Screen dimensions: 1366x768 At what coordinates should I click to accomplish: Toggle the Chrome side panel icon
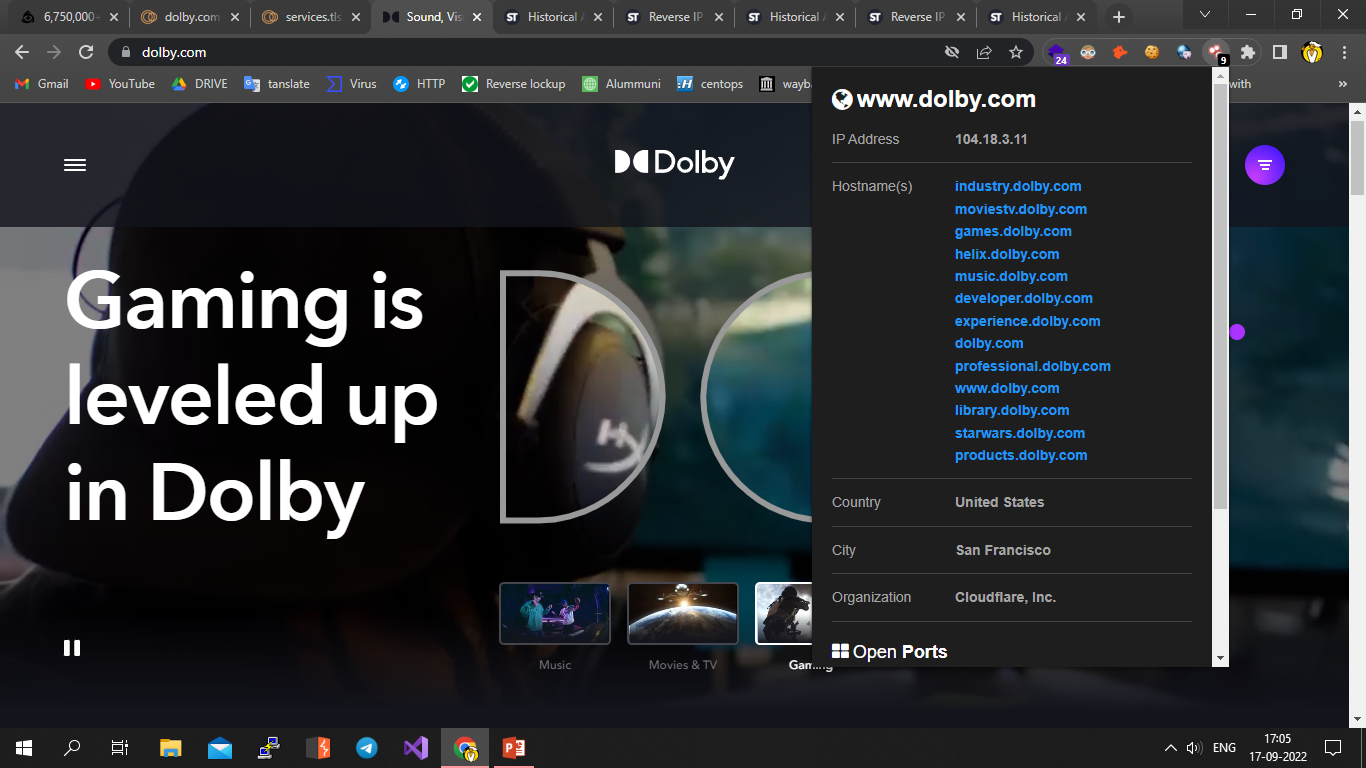click(1279, 52)
